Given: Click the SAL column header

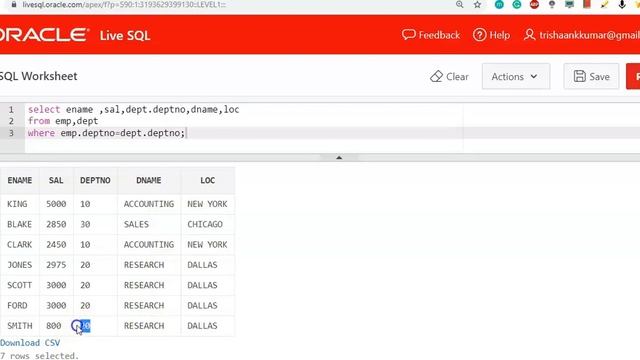Looking at the screenshot, I should (56, 180).
